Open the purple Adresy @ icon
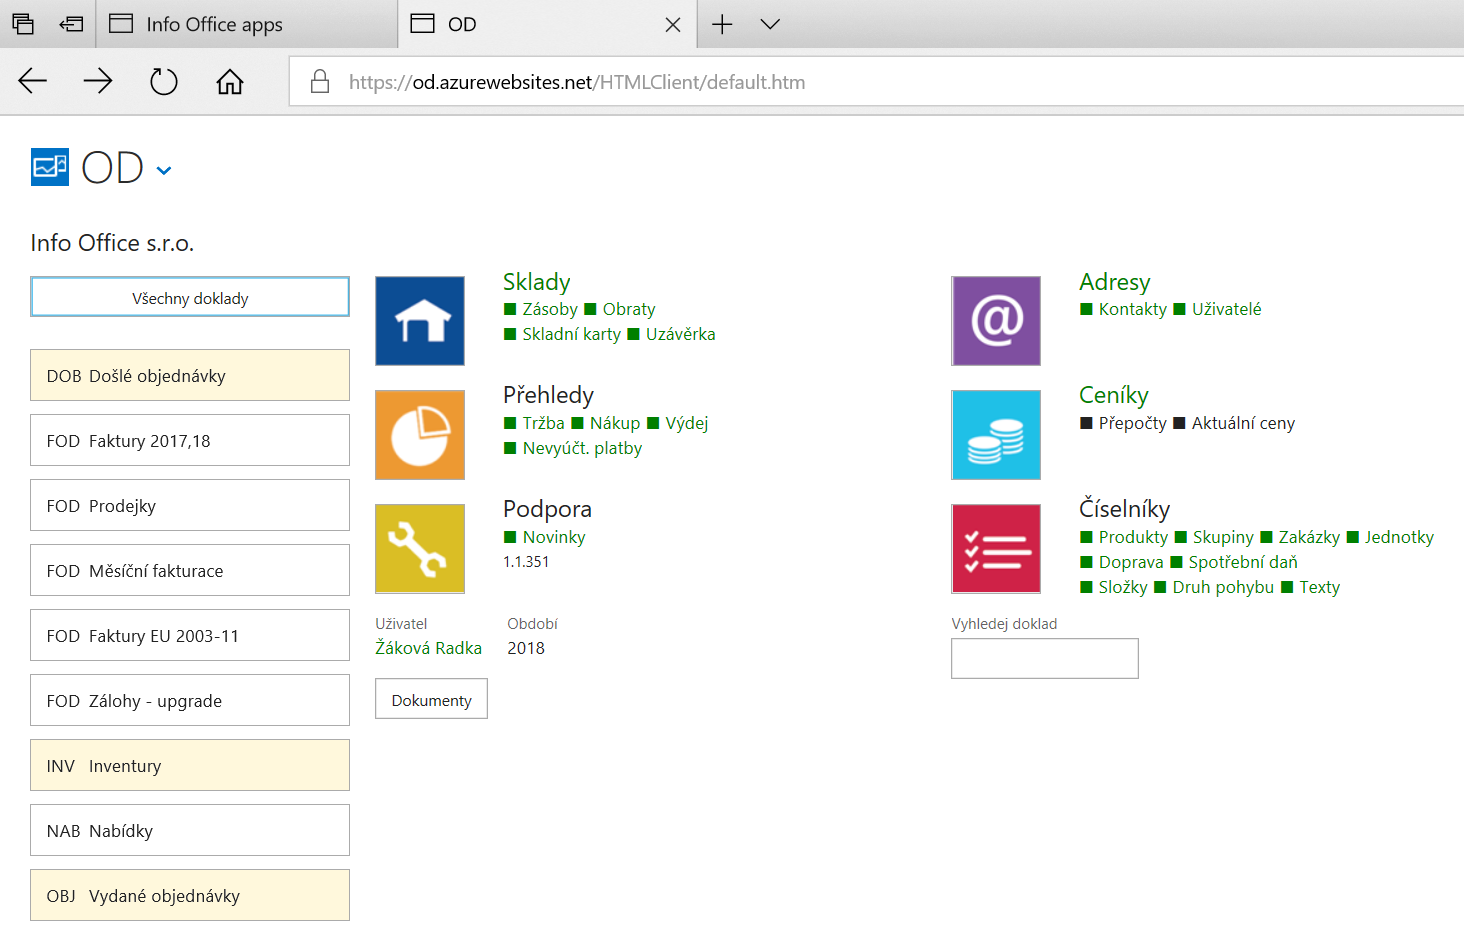The width and height of the screenshot is (1464, 932). (x=996, y=321)
